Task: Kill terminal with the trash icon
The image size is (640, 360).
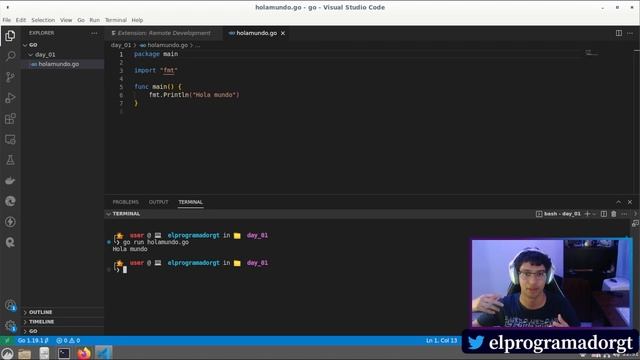Action: [613, 213]
